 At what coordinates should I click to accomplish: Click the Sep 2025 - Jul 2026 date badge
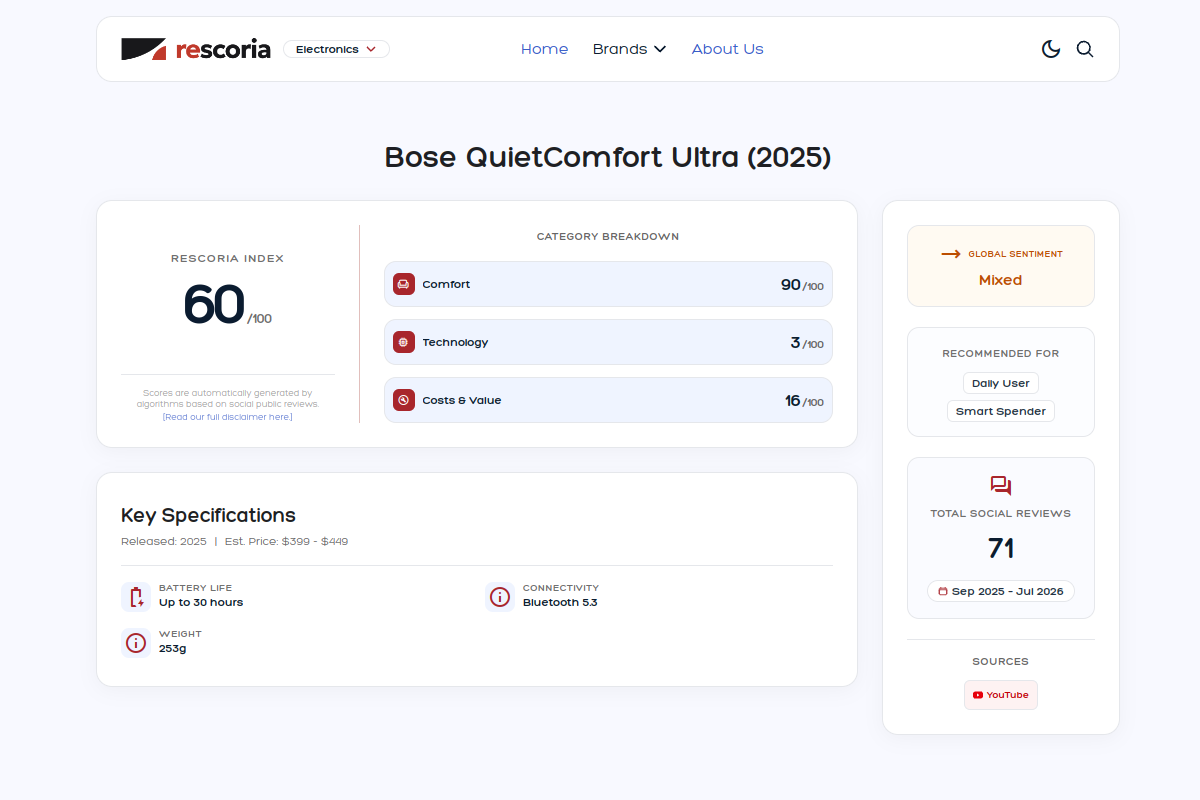click(1001, 591)
